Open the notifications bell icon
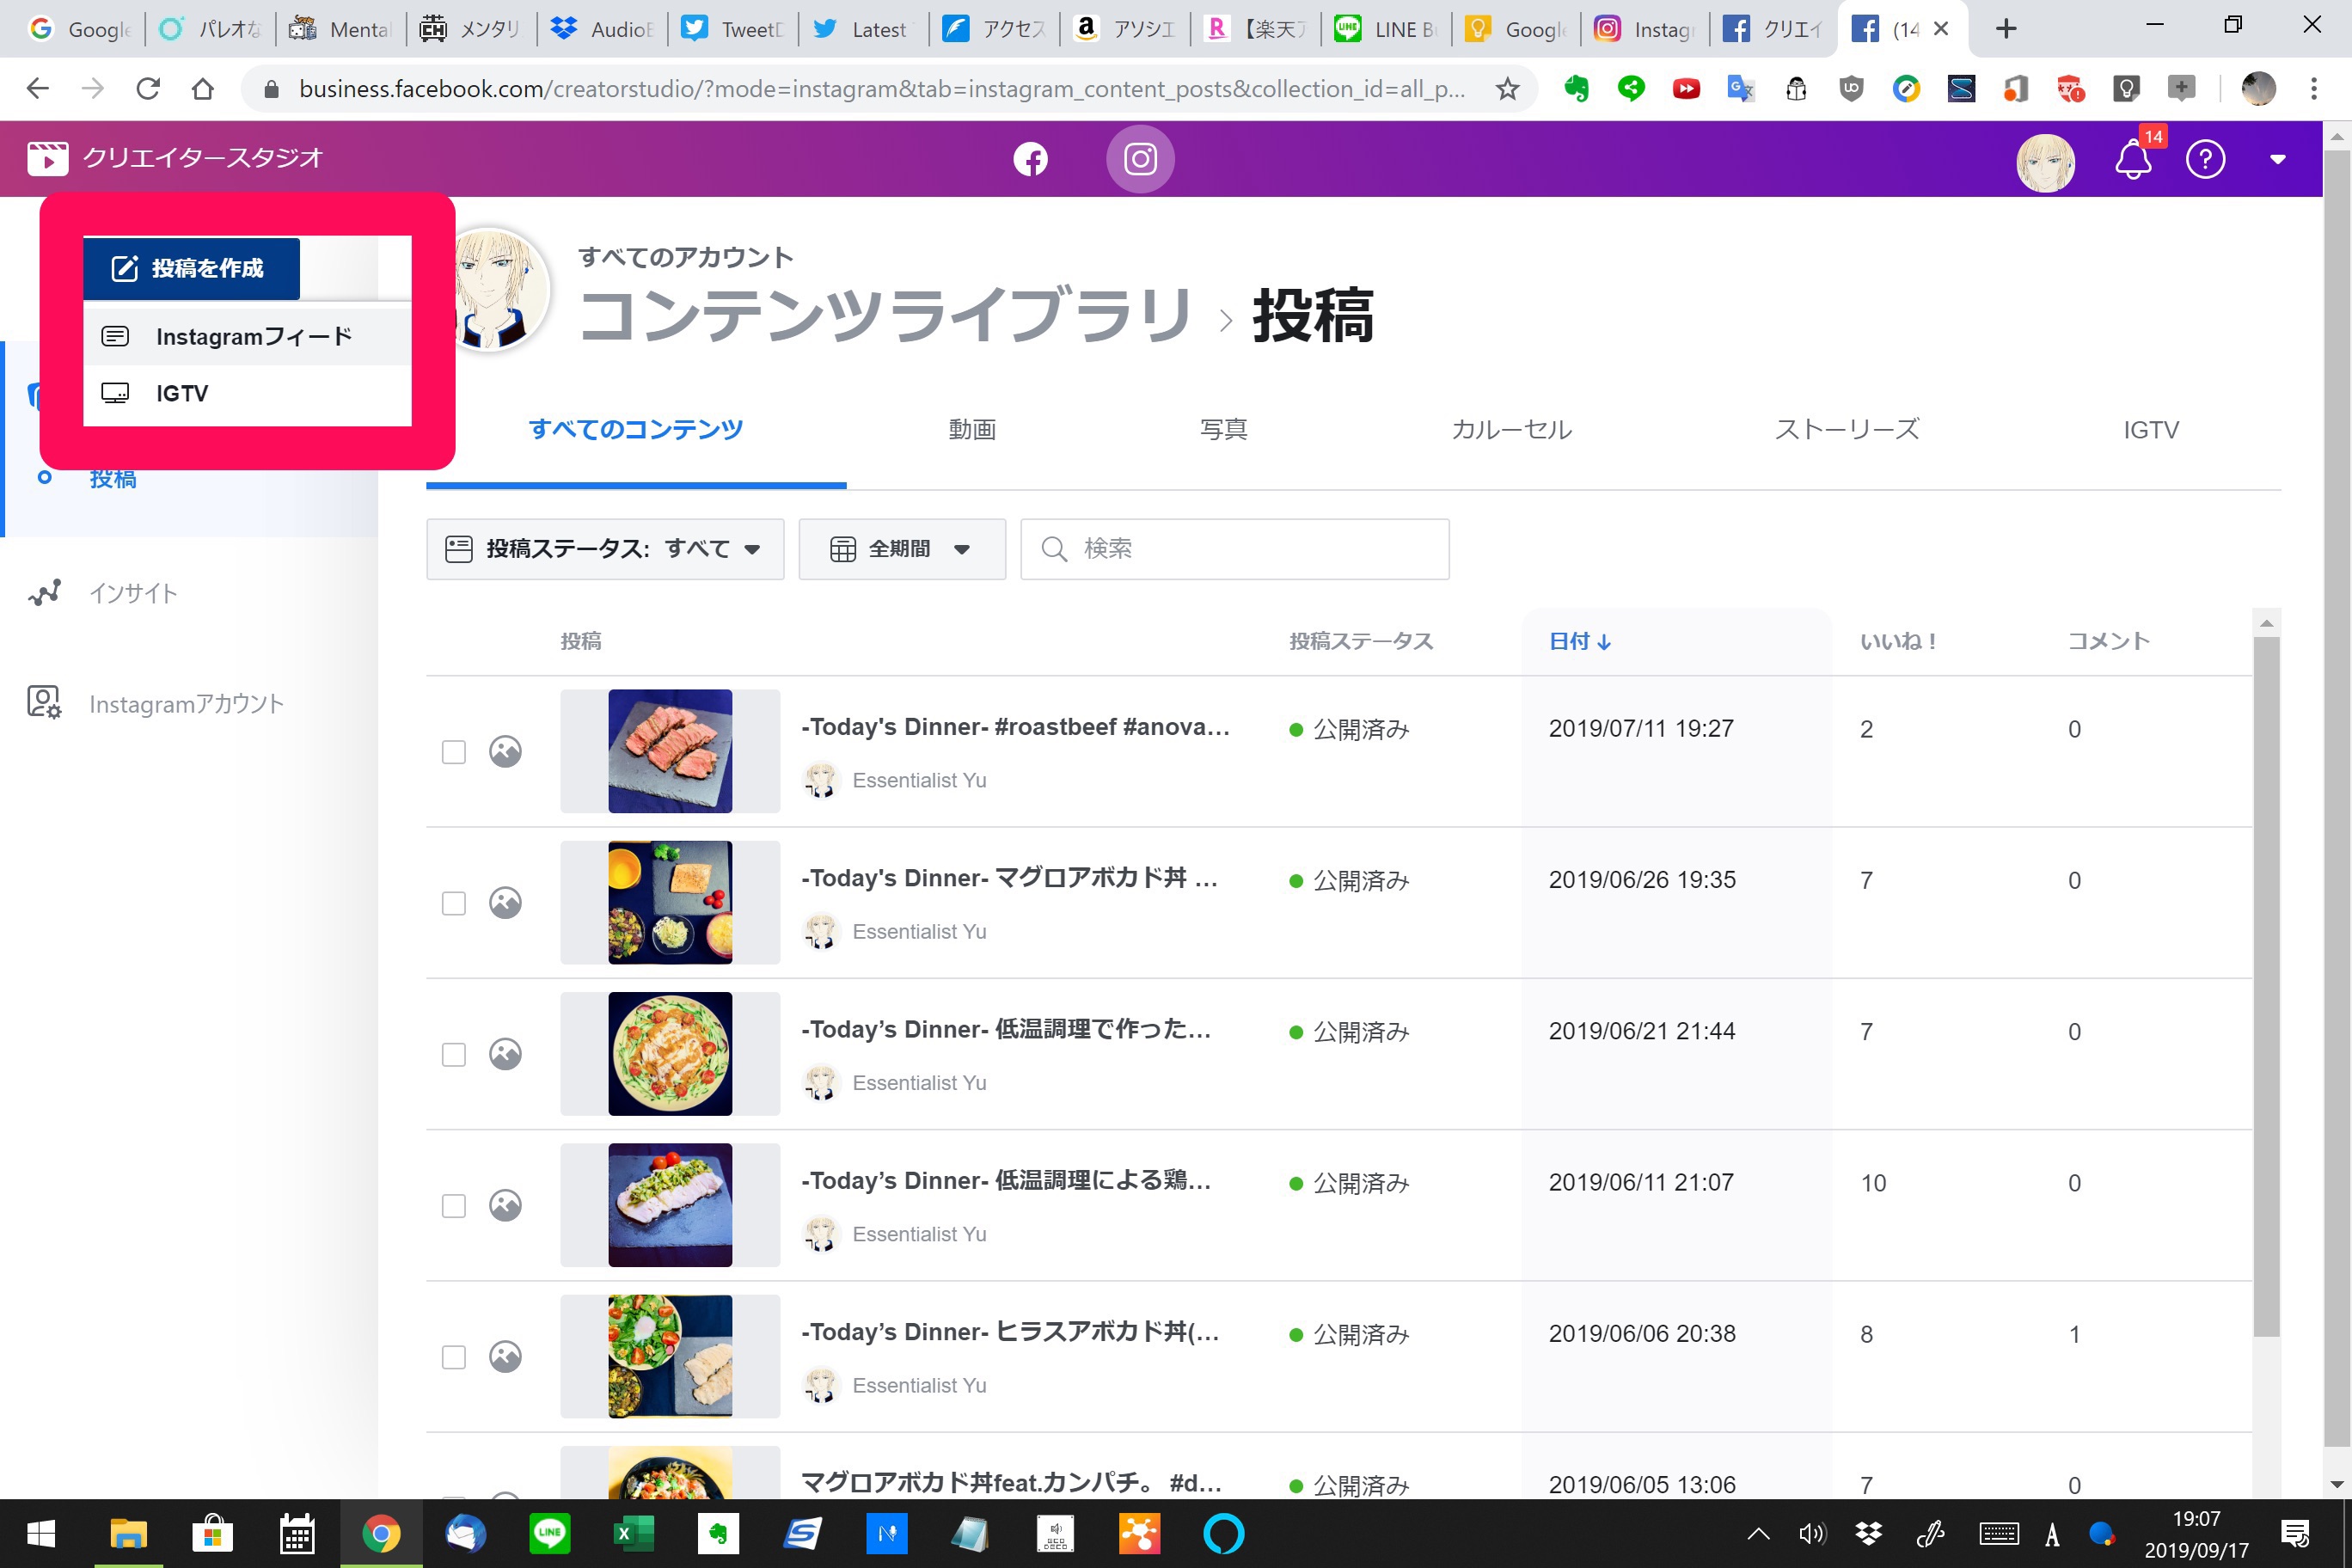2352x1568 pixels. (x=2132, y=159)
